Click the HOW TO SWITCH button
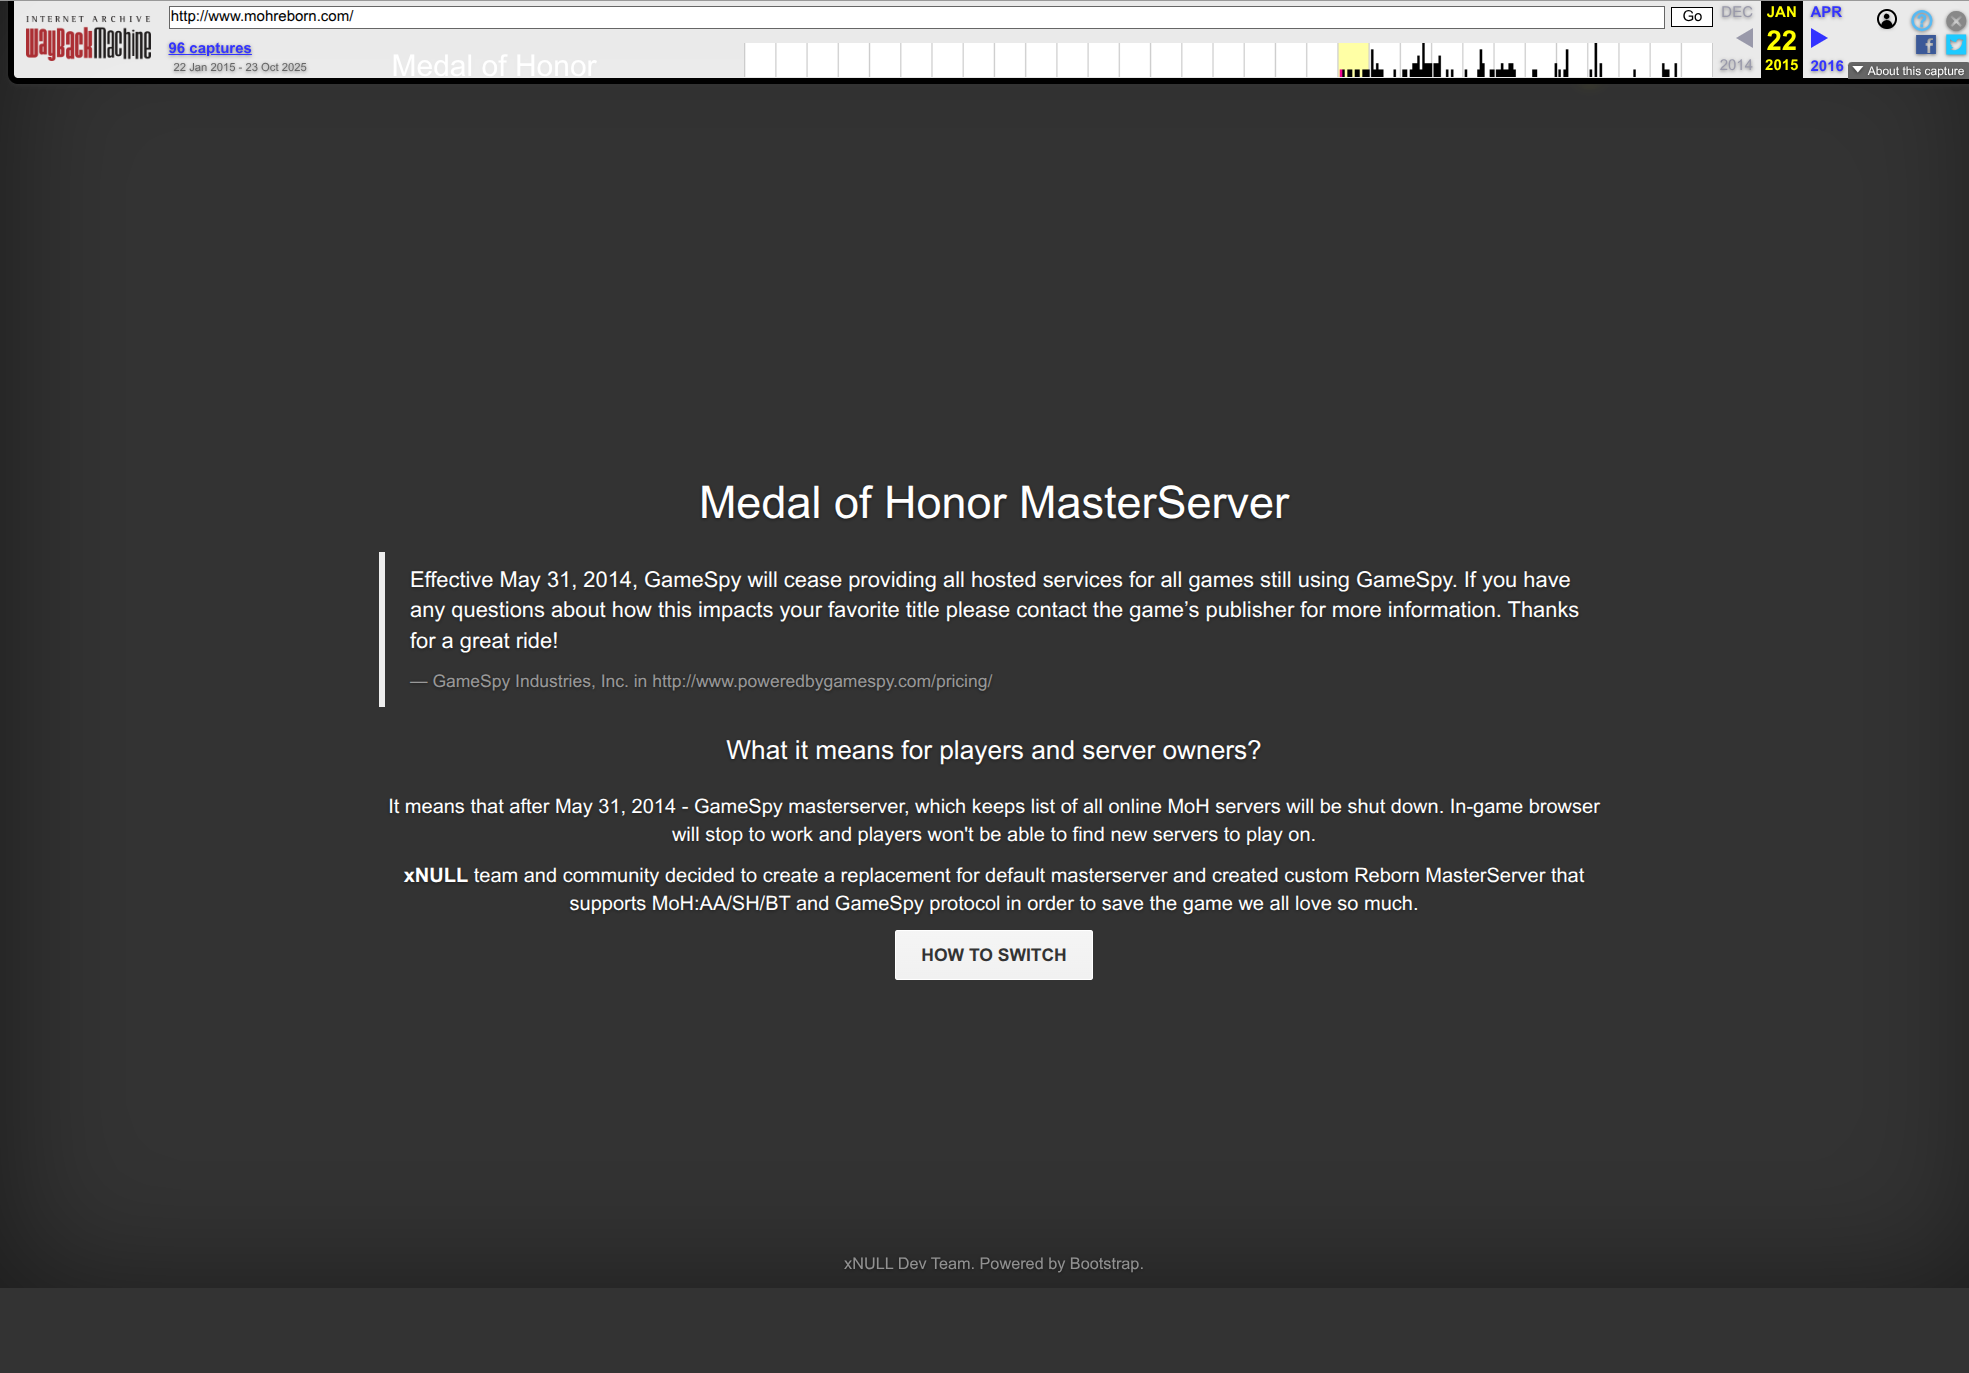Screen dimensions: 1969x1373 [x=993, y=955]
